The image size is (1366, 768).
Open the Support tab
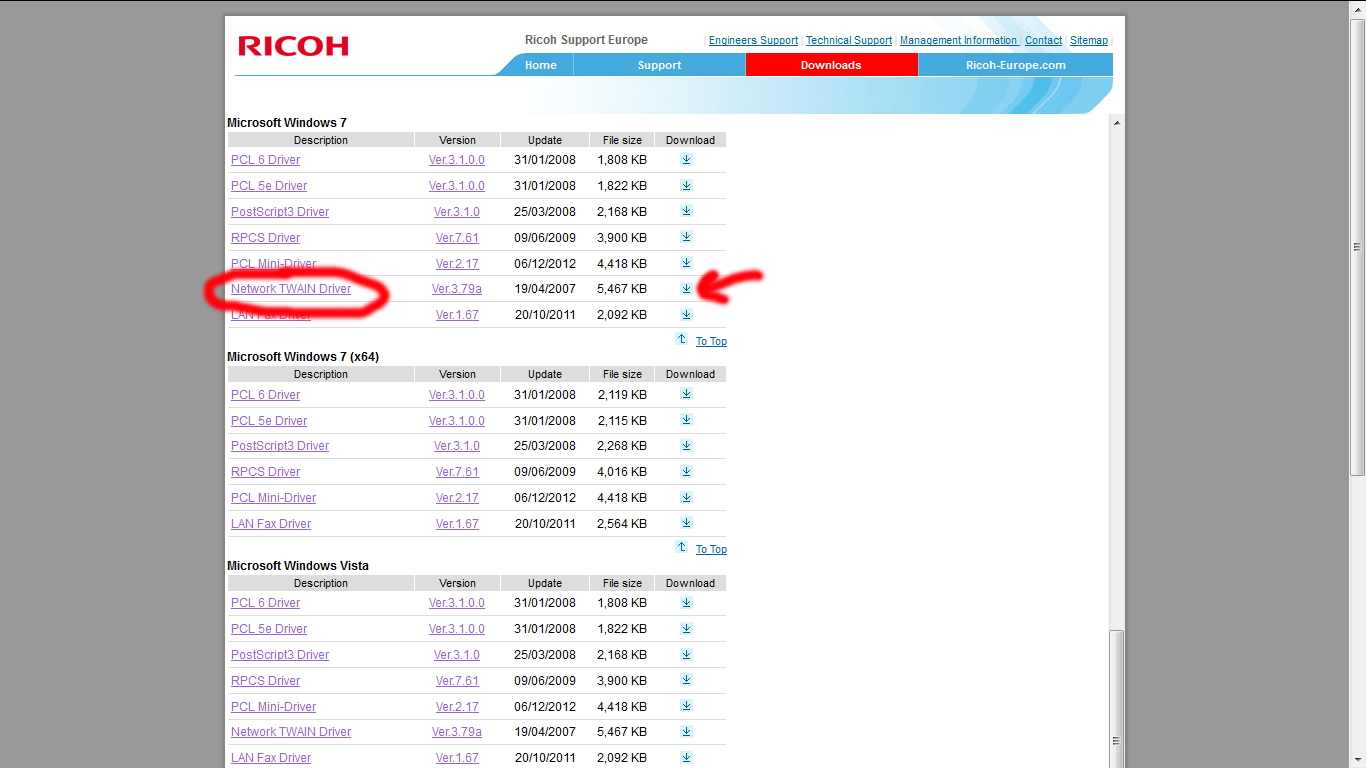click(659, 65)
